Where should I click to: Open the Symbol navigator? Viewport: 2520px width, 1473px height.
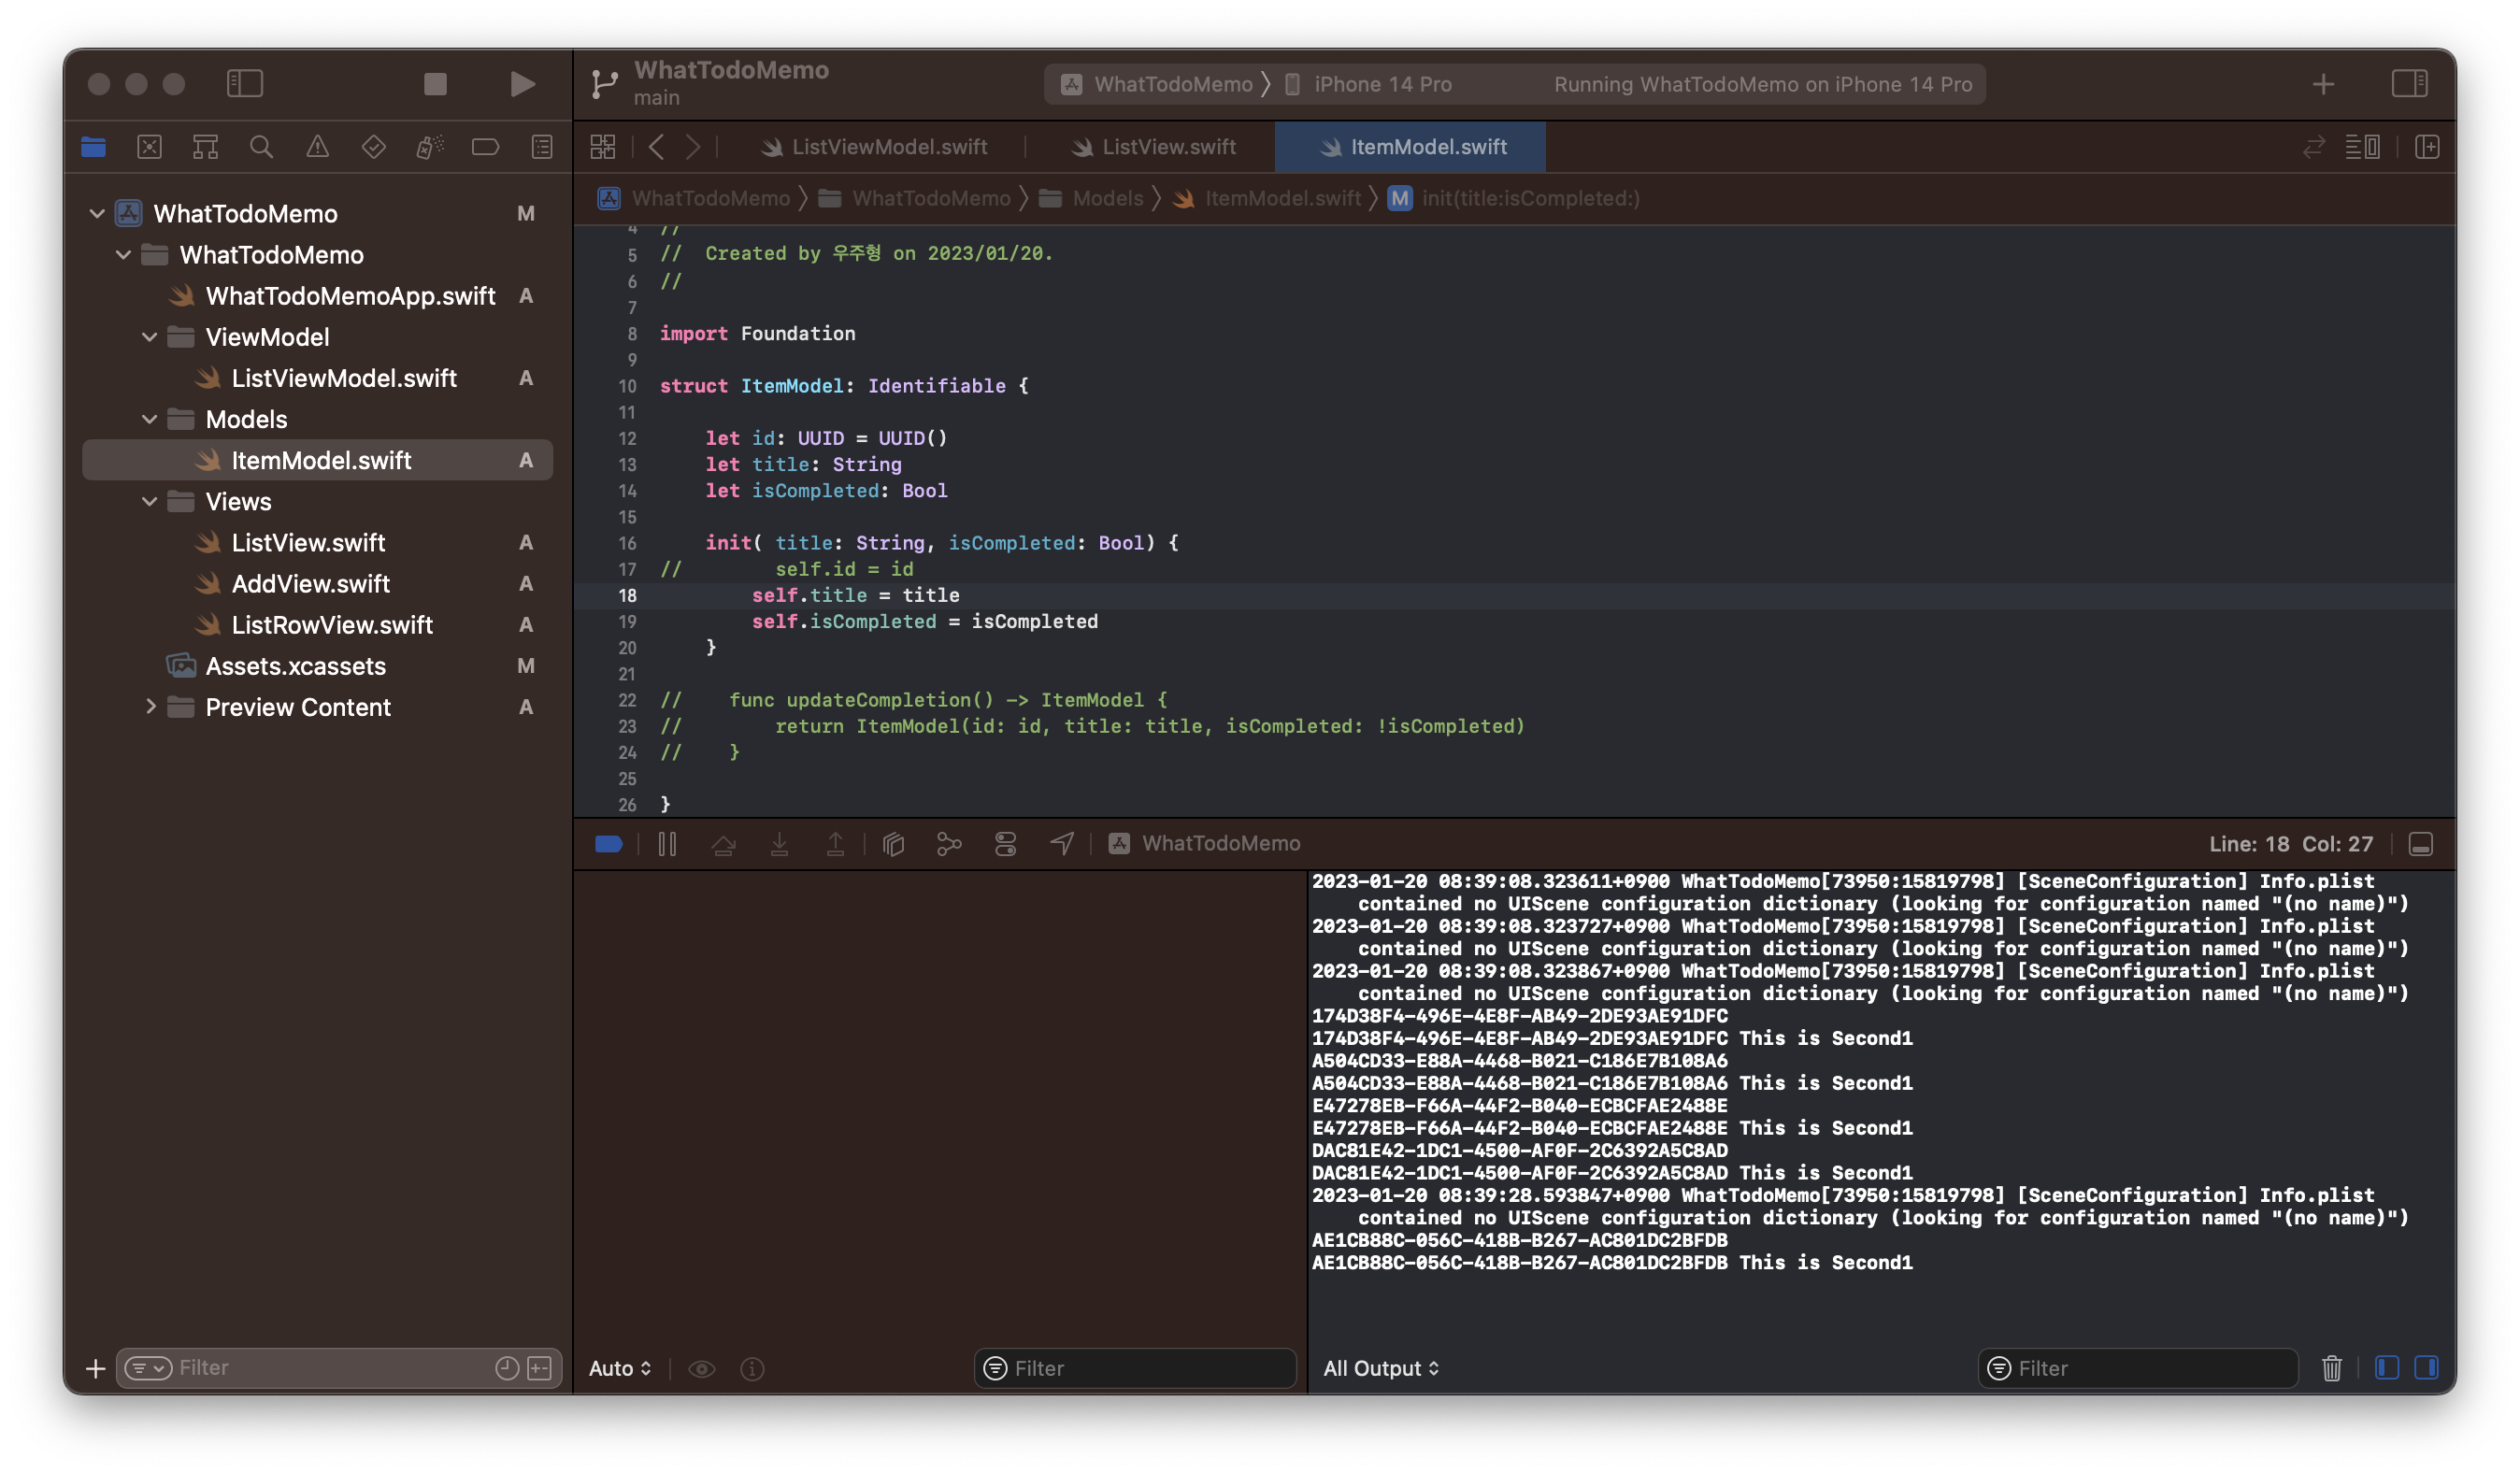point(205,147)
